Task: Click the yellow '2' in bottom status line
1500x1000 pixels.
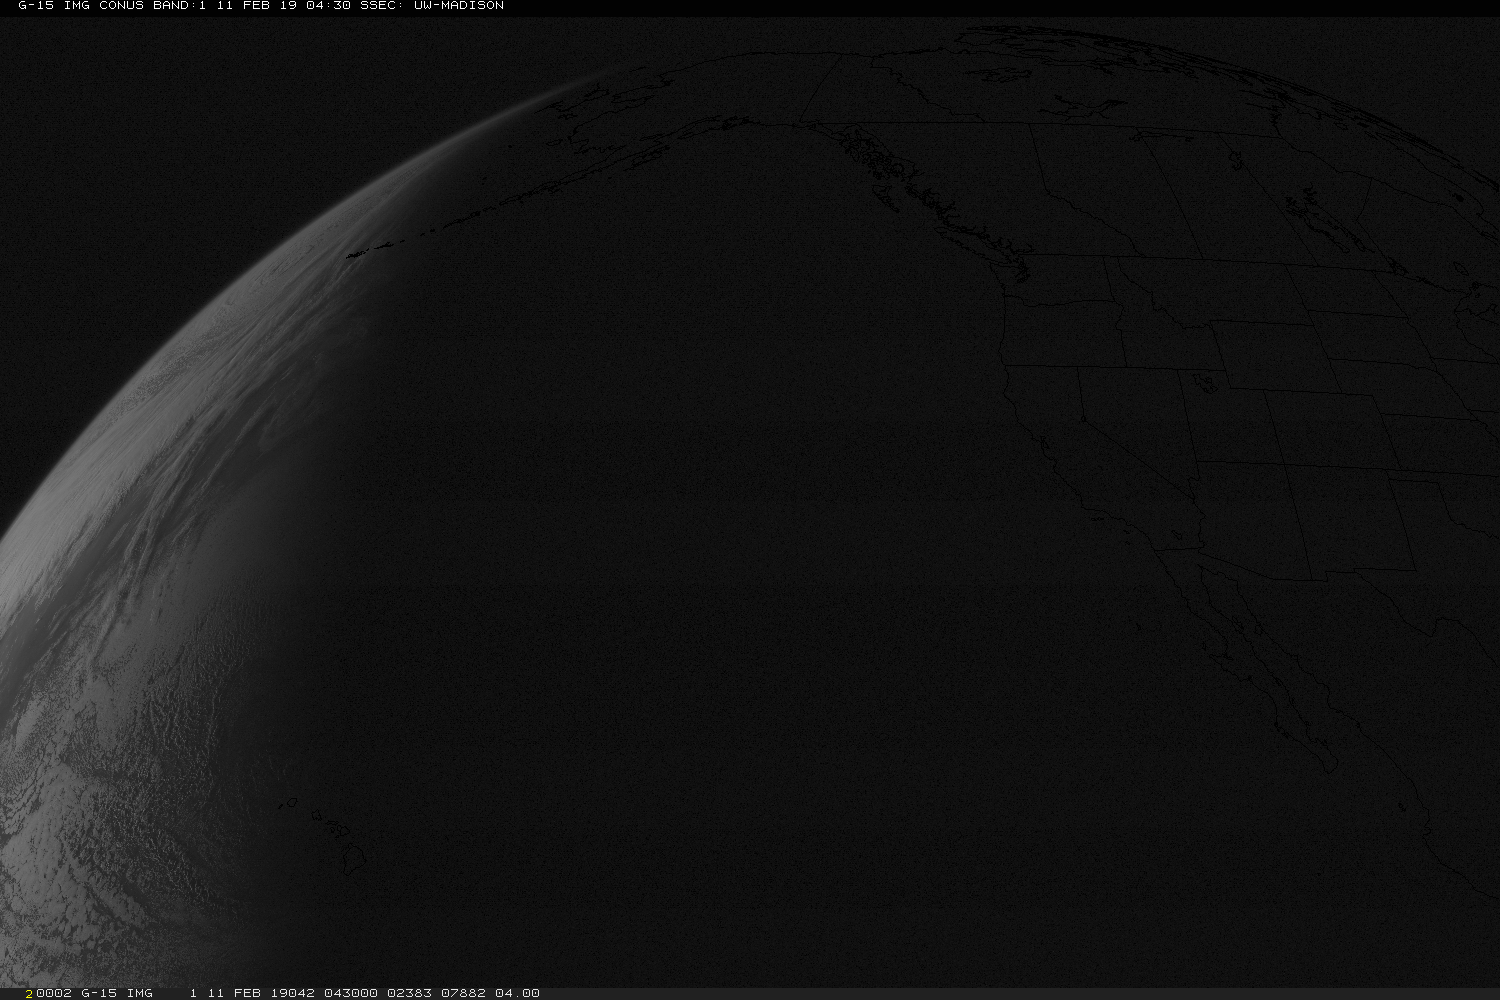Action: (29, 993)
